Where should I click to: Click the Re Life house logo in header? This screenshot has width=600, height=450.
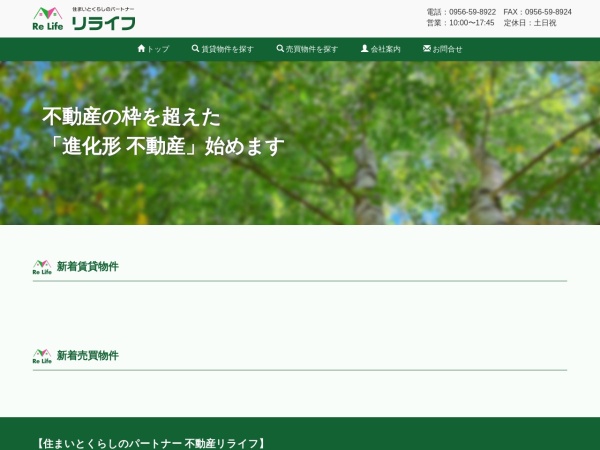click(x=48, y=18)
